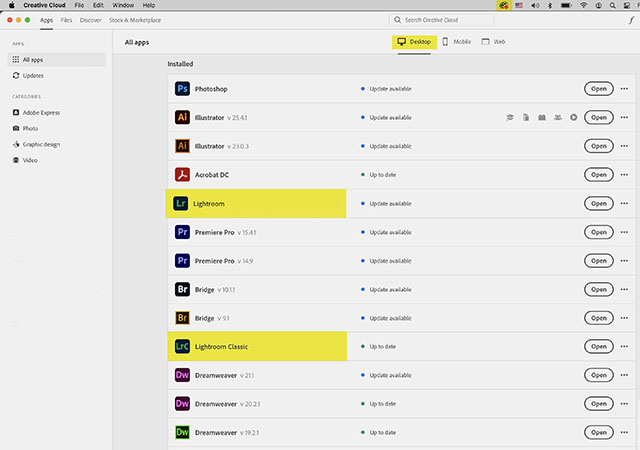Open more options for Dreamweaver v 21.1
Viewport: 640px width, 450px height.
624,375
